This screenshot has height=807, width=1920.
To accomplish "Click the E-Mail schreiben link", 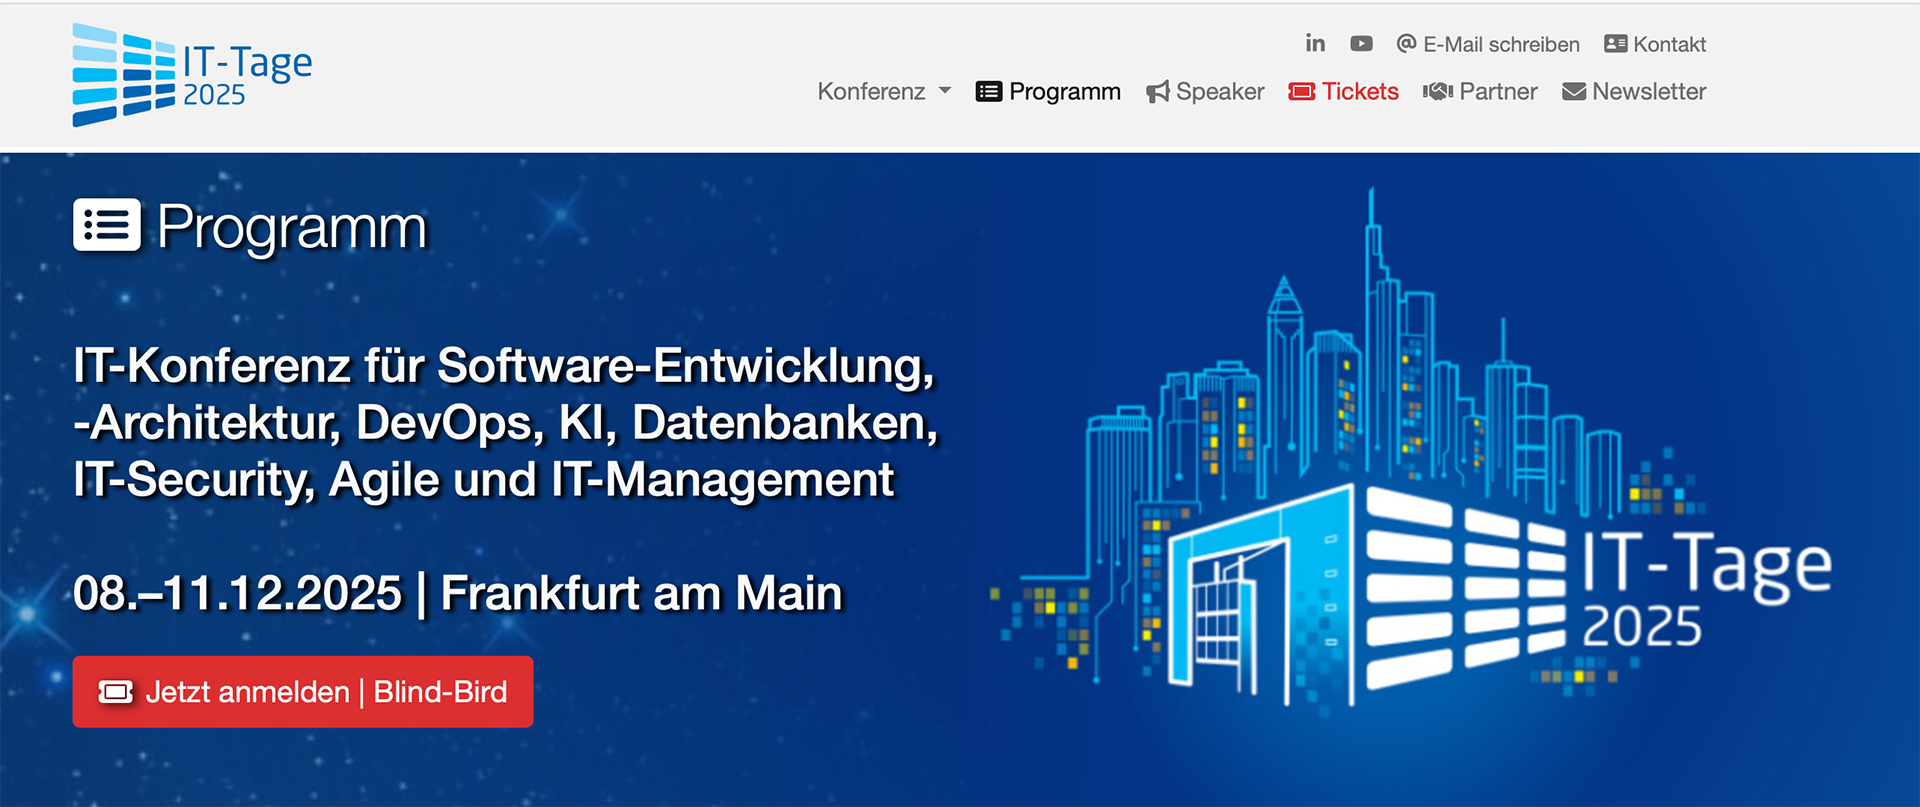I will pyautogui.click(x=1488, y=44).
